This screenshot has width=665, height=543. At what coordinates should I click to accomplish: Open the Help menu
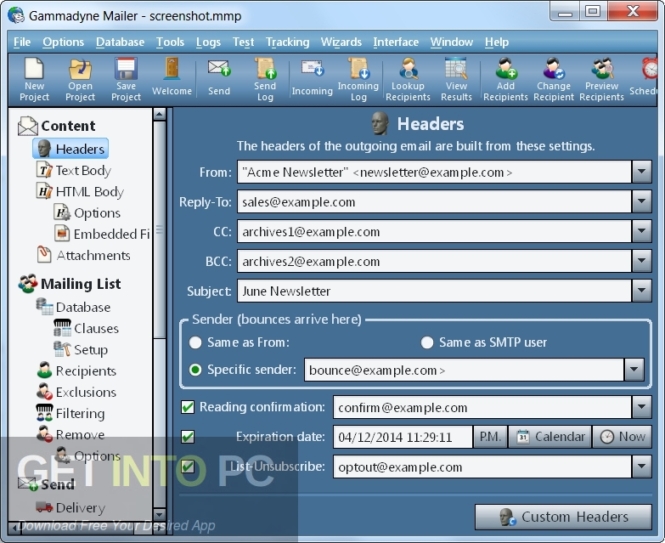[497, 42]
